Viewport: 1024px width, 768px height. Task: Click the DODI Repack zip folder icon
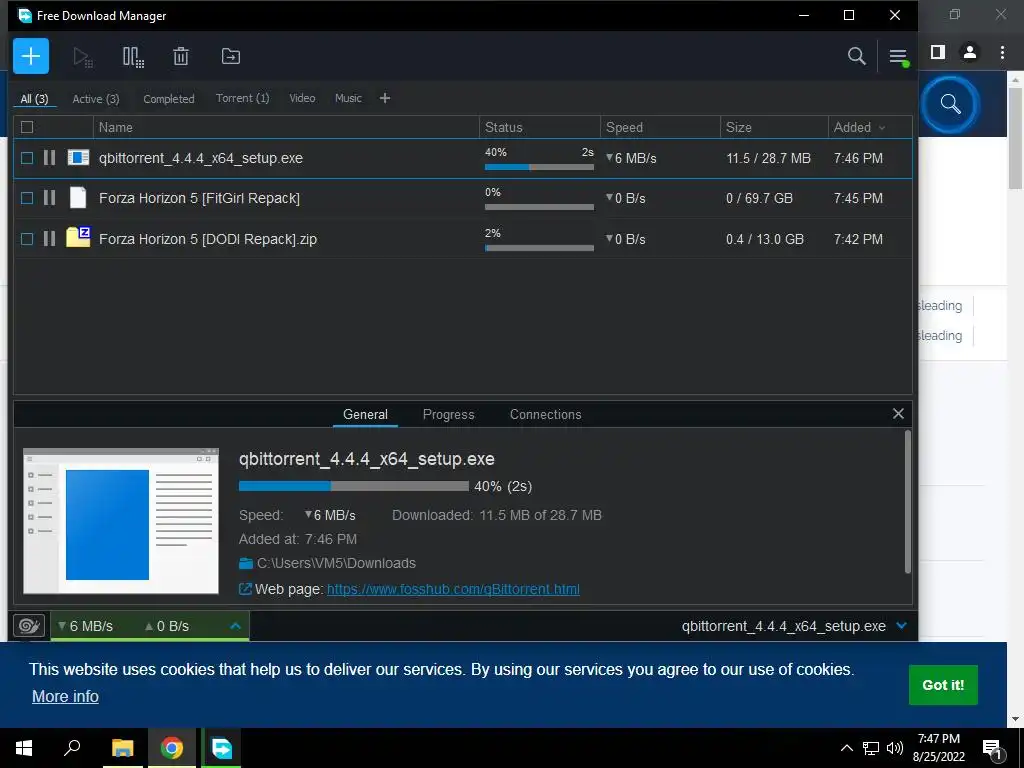pyautogui.click(x=78, y=237)
